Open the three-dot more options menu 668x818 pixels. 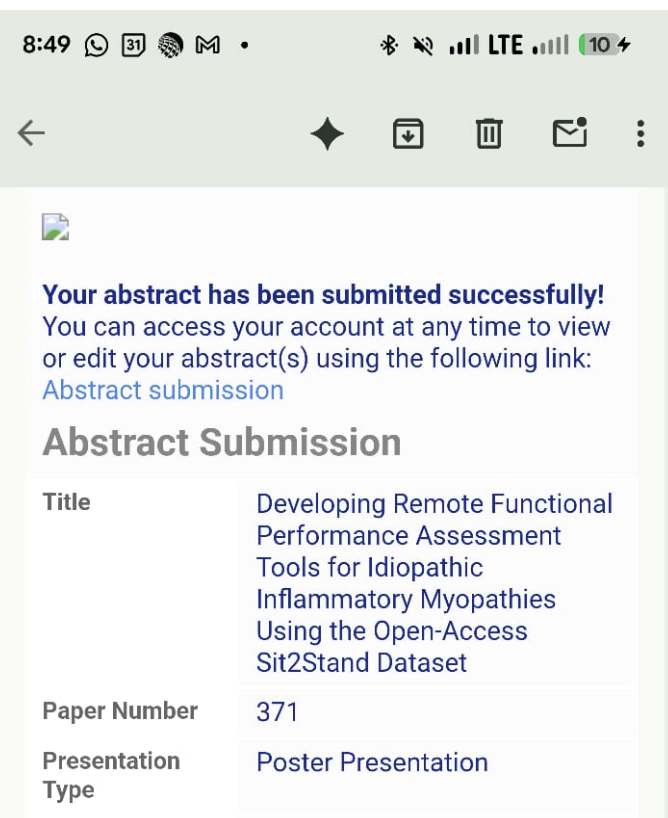[641, 134]
